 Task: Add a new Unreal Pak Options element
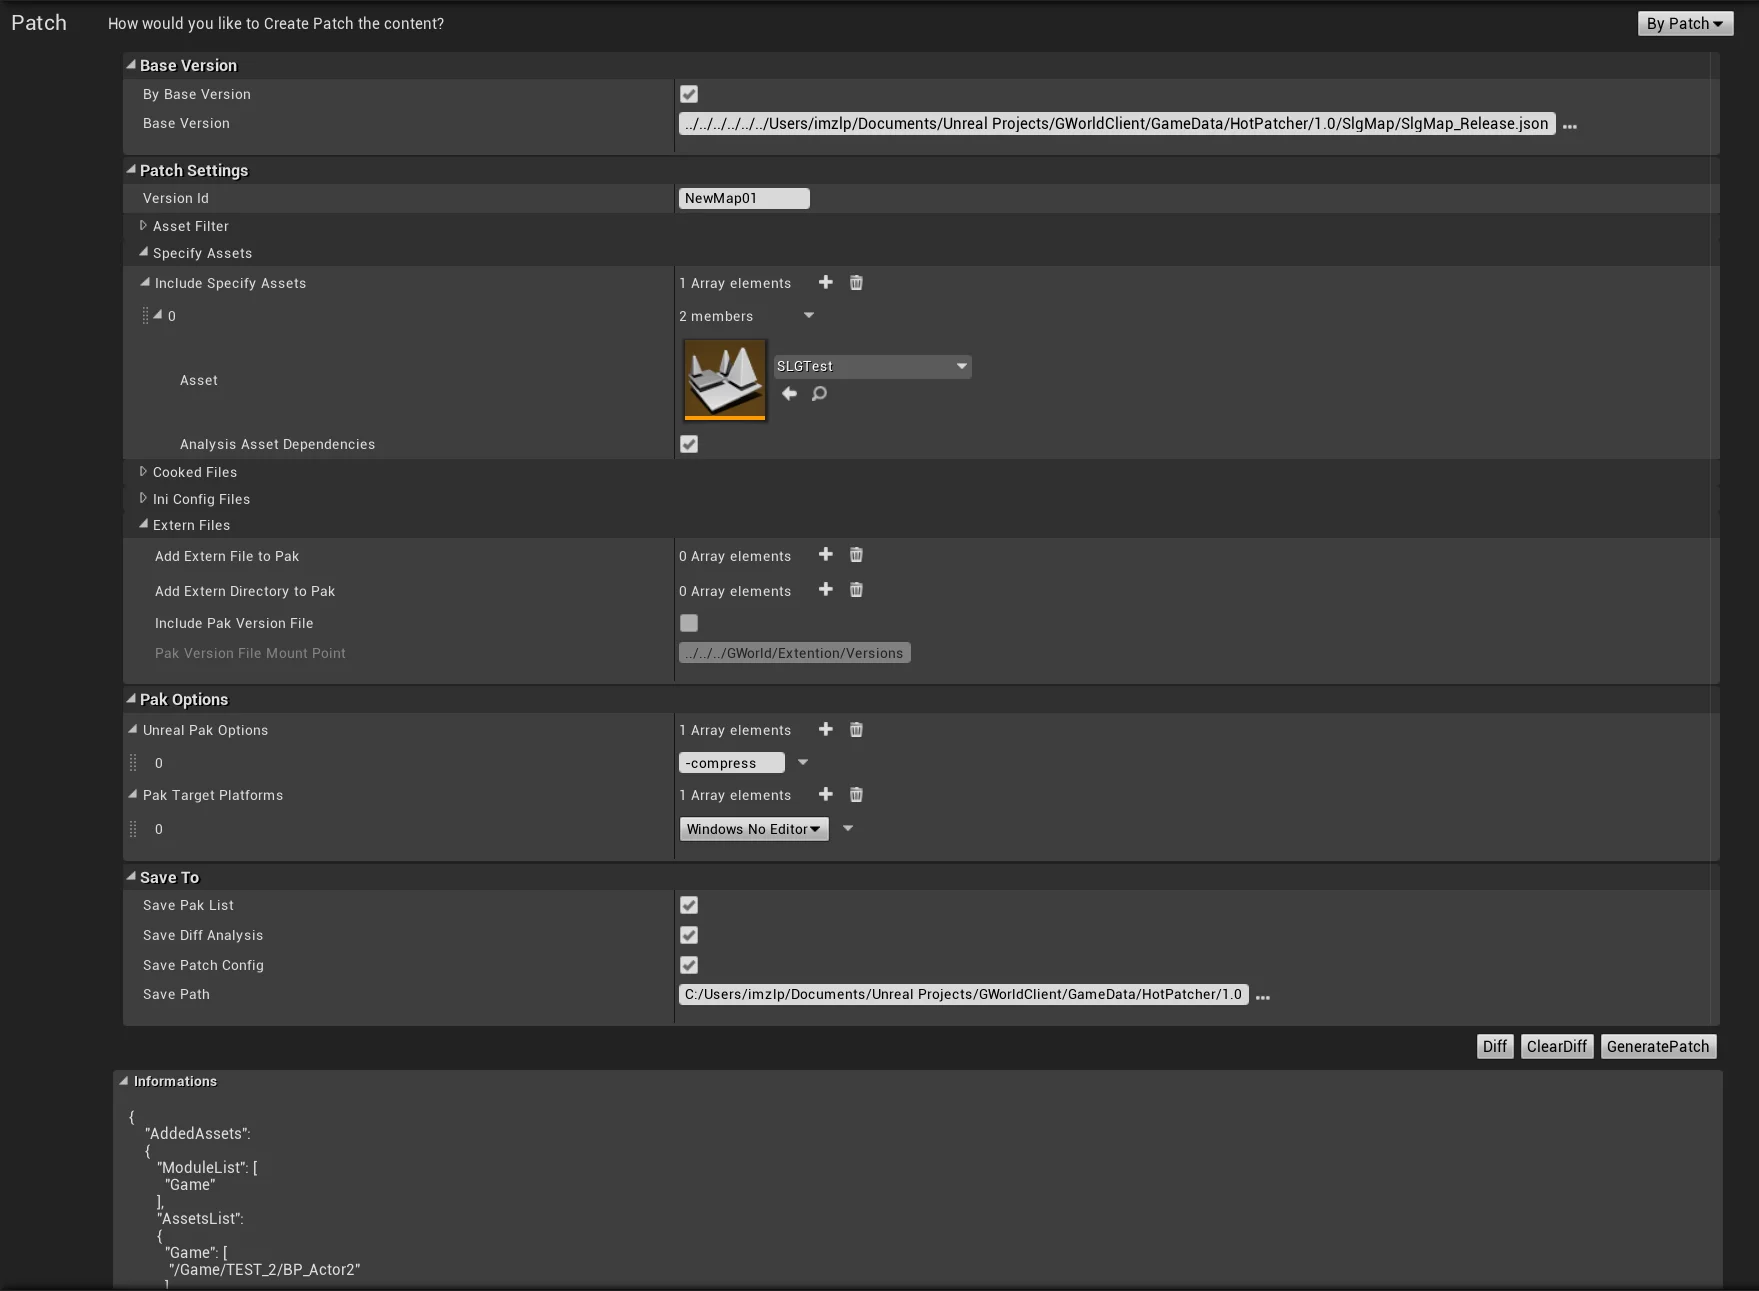click(825, 730)
